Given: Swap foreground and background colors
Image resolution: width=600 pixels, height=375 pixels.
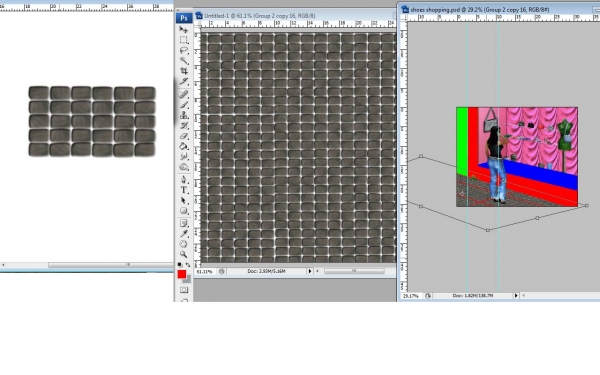Looking at the screenshot, I should coord(188,264).
